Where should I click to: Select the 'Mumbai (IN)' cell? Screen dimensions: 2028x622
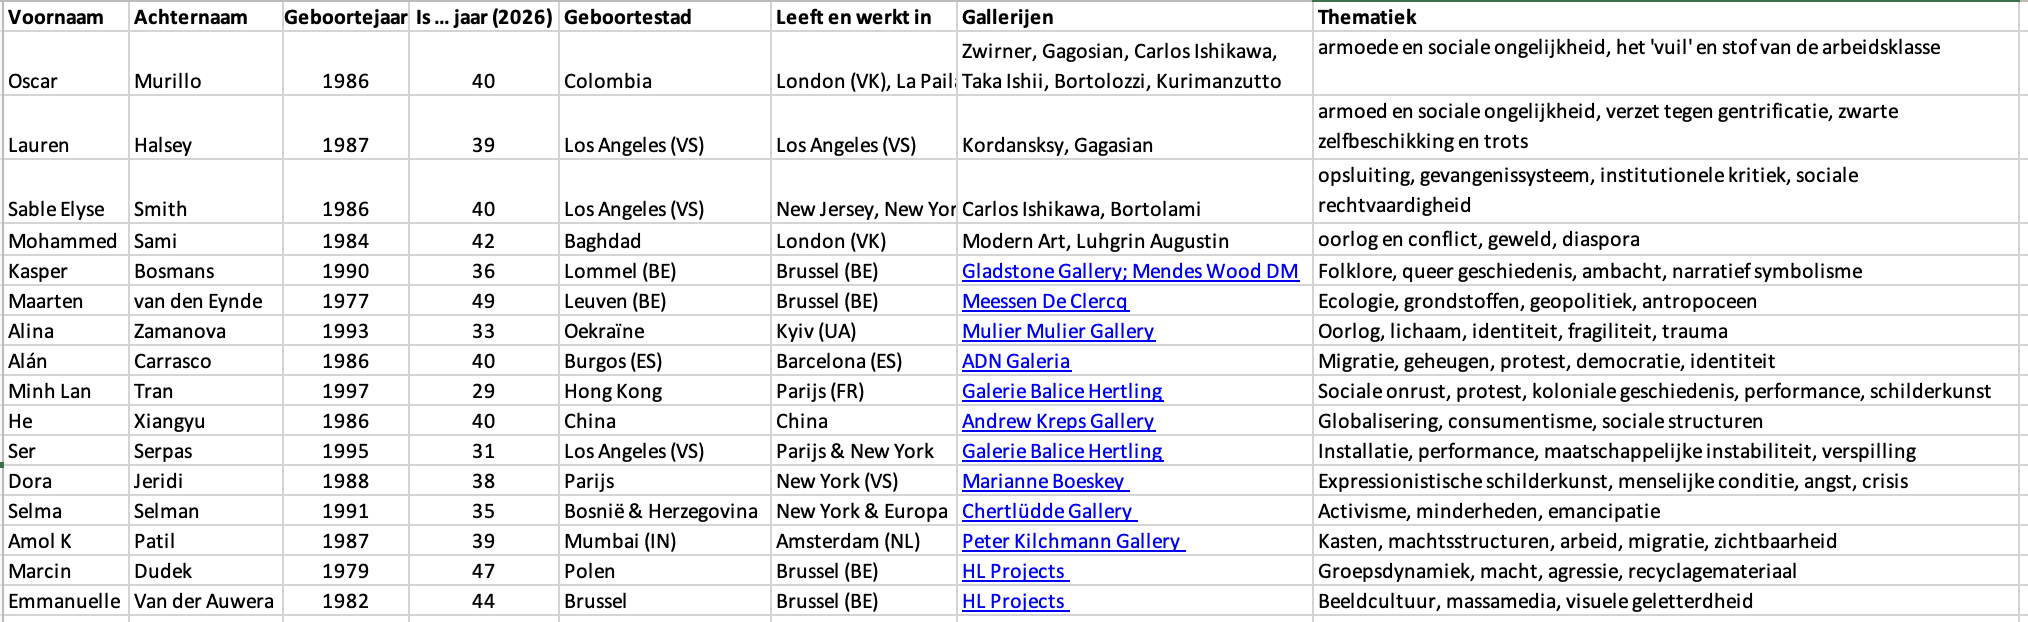pyautogui.click(x=665, y=541)
